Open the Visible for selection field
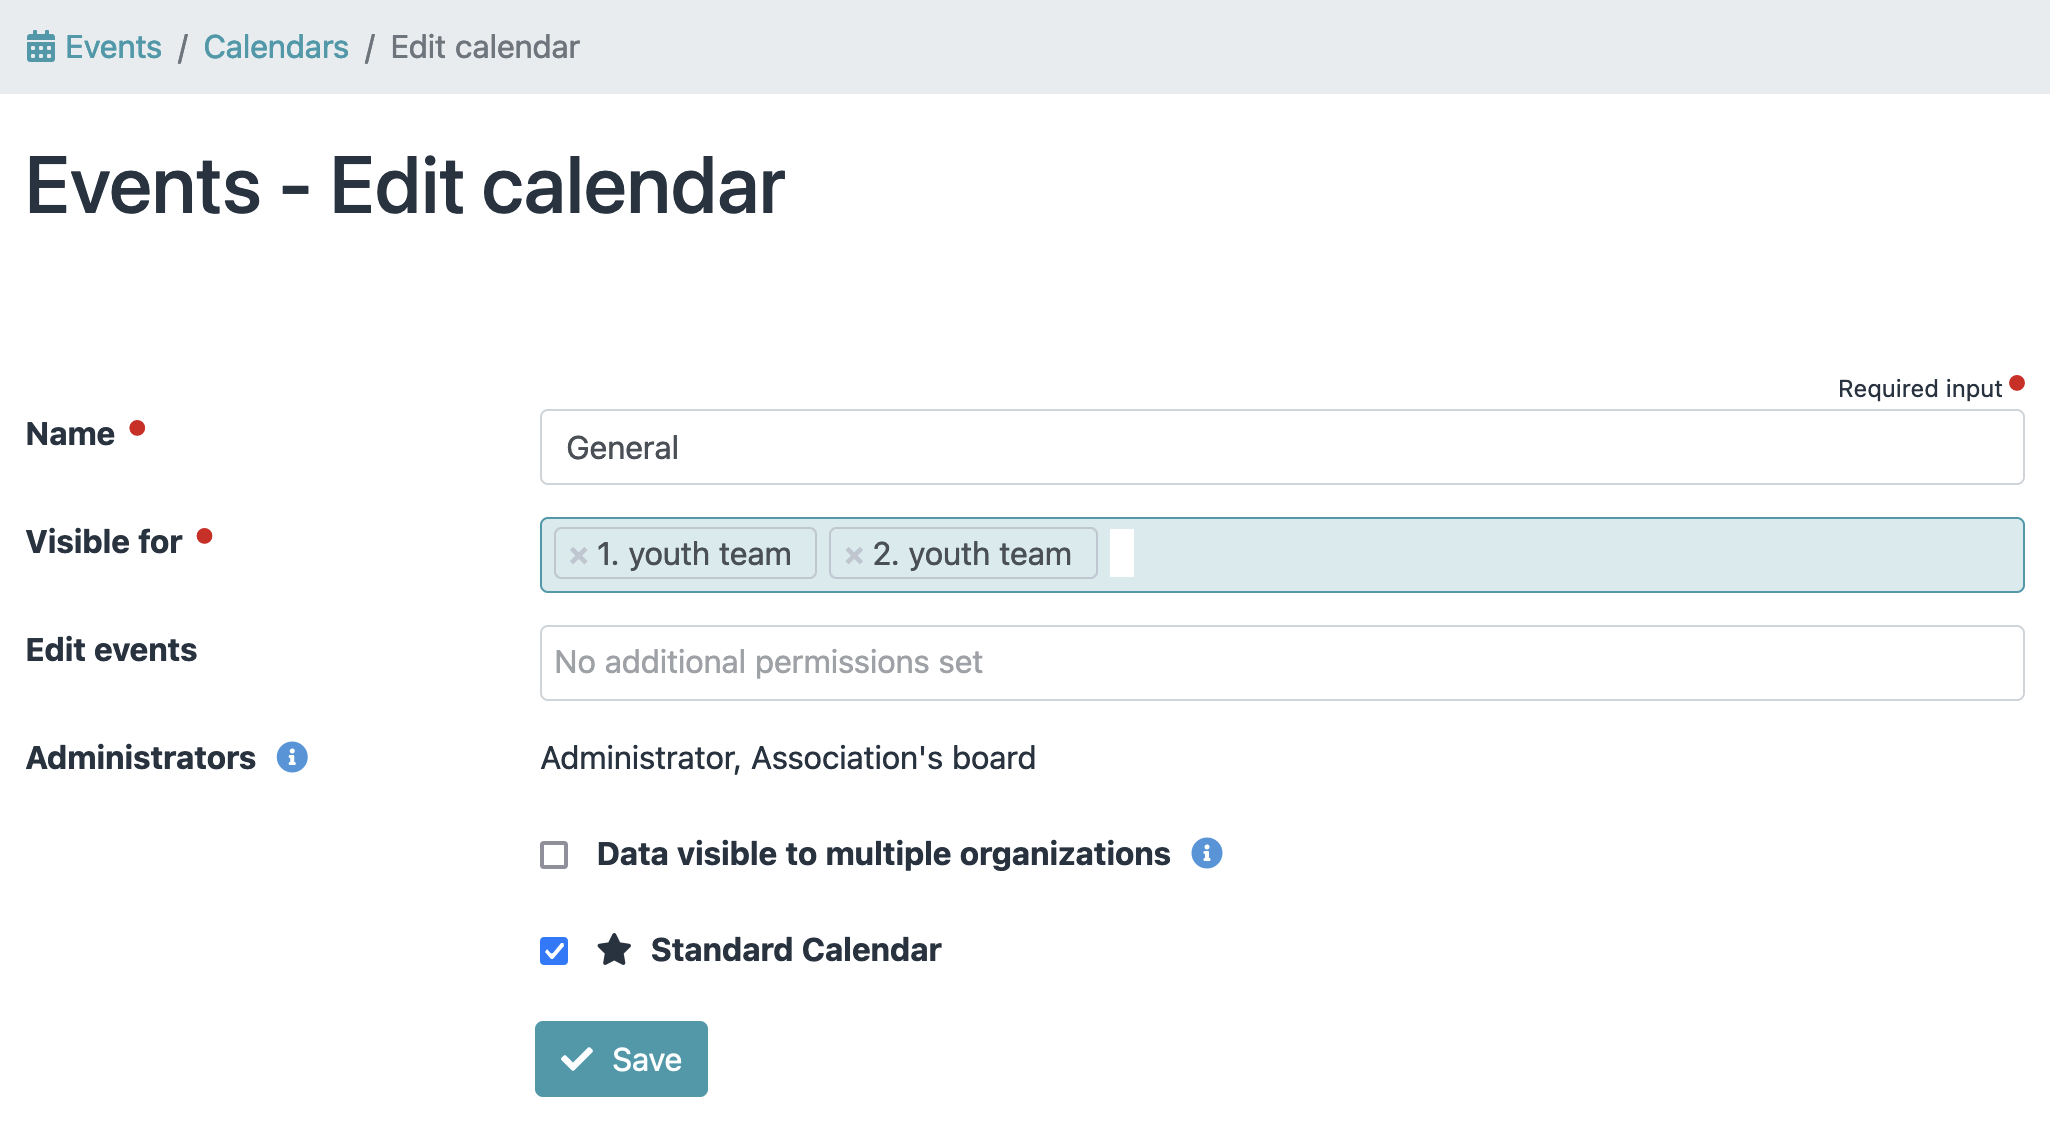 (1570, 555)
